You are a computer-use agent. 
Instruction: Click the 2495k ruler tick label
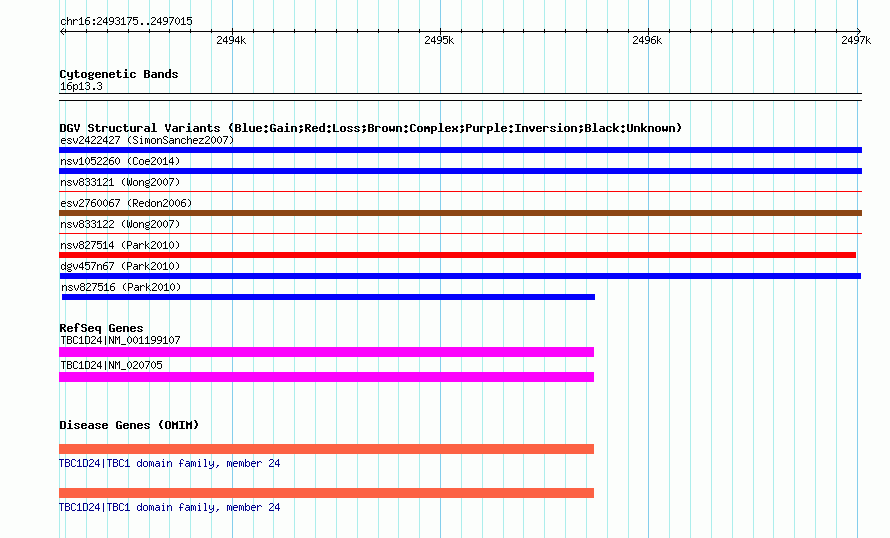point(439,40)
